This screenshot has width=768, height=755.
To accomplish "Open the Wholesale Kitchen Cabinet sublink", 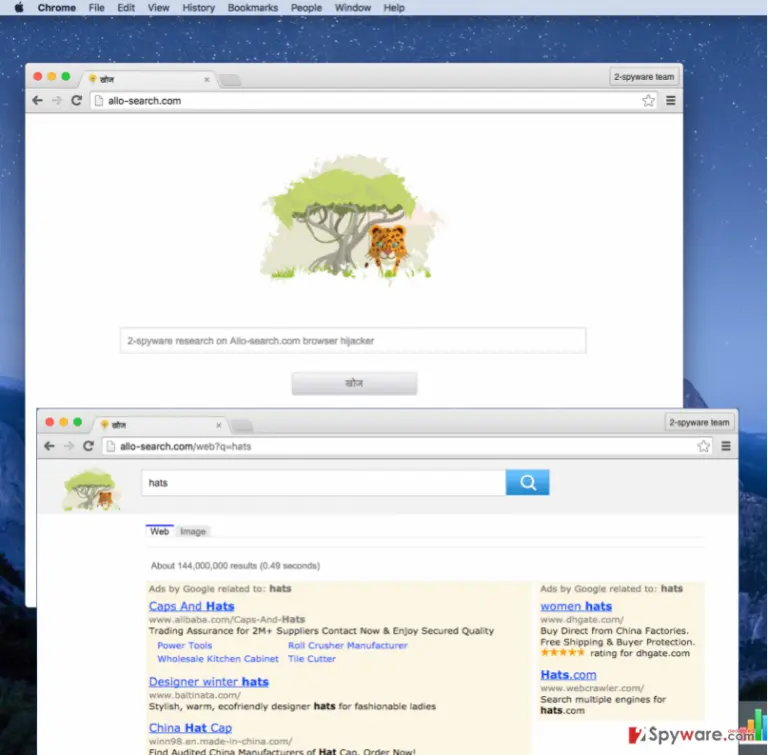I will (218, 658).
